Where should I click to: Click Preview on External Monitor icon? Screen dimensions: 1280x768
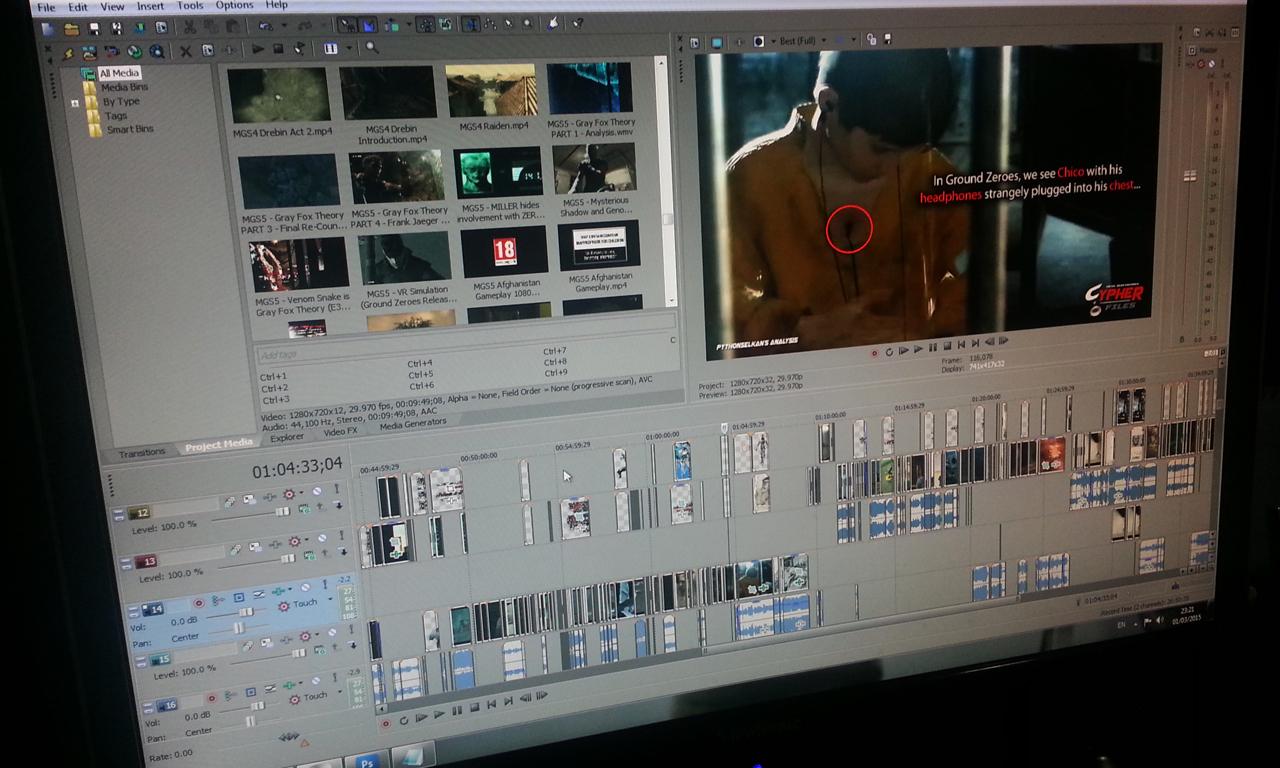pos(717,42)
